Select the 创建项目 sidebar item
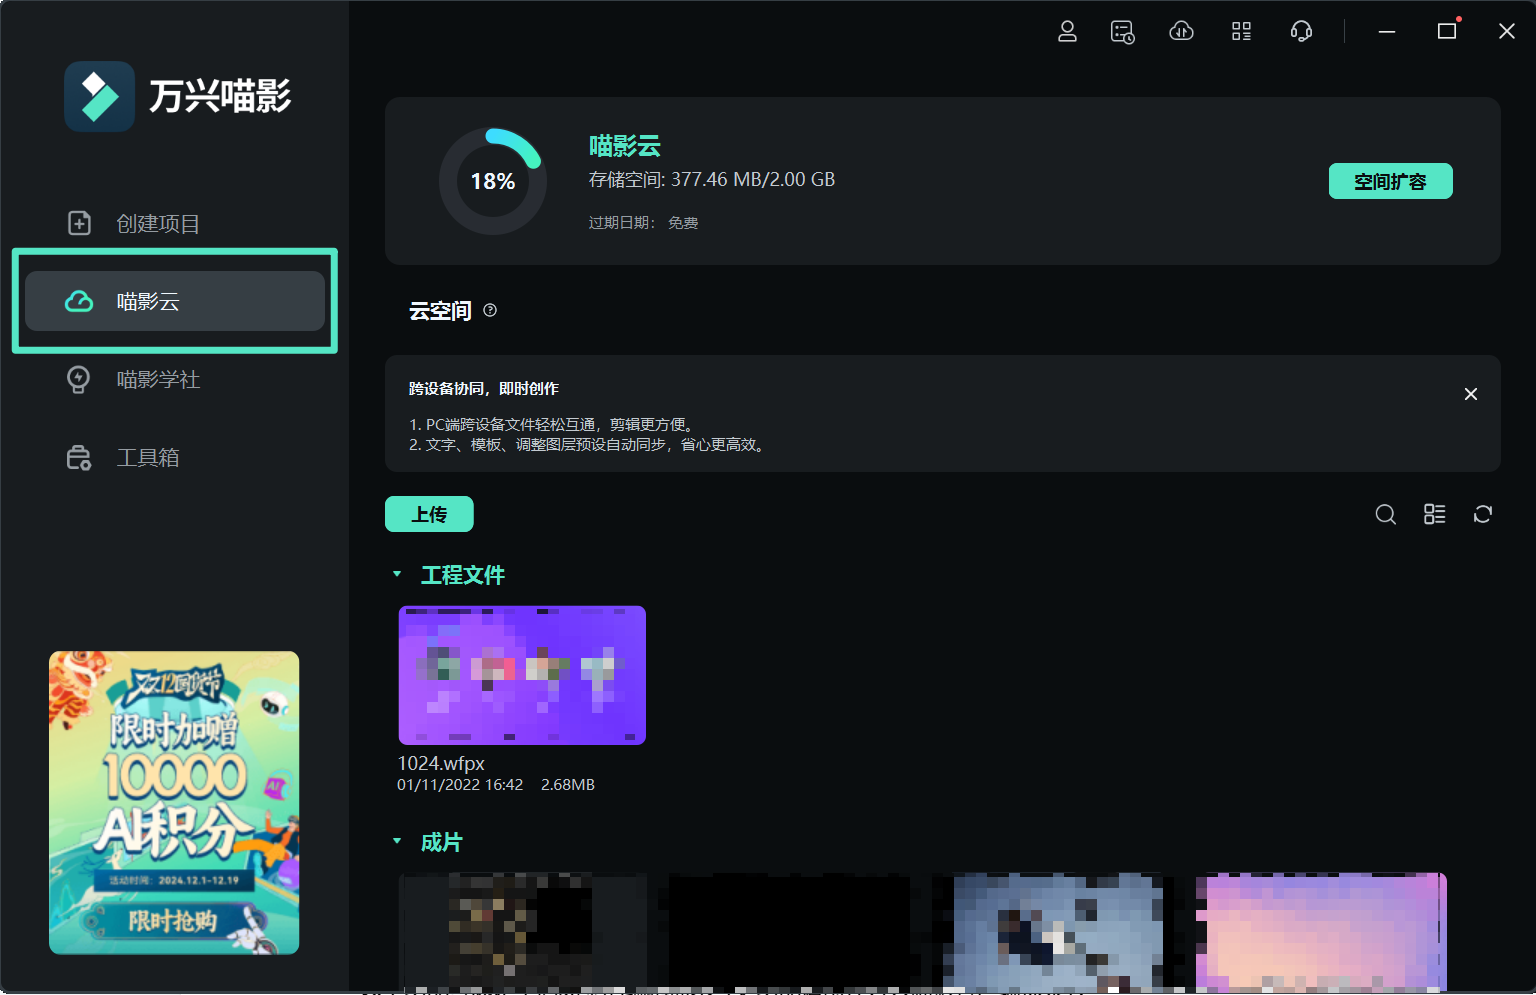The width and height of the screenshot is (1536, 995). pyautogui.click(x=158, y=223)
